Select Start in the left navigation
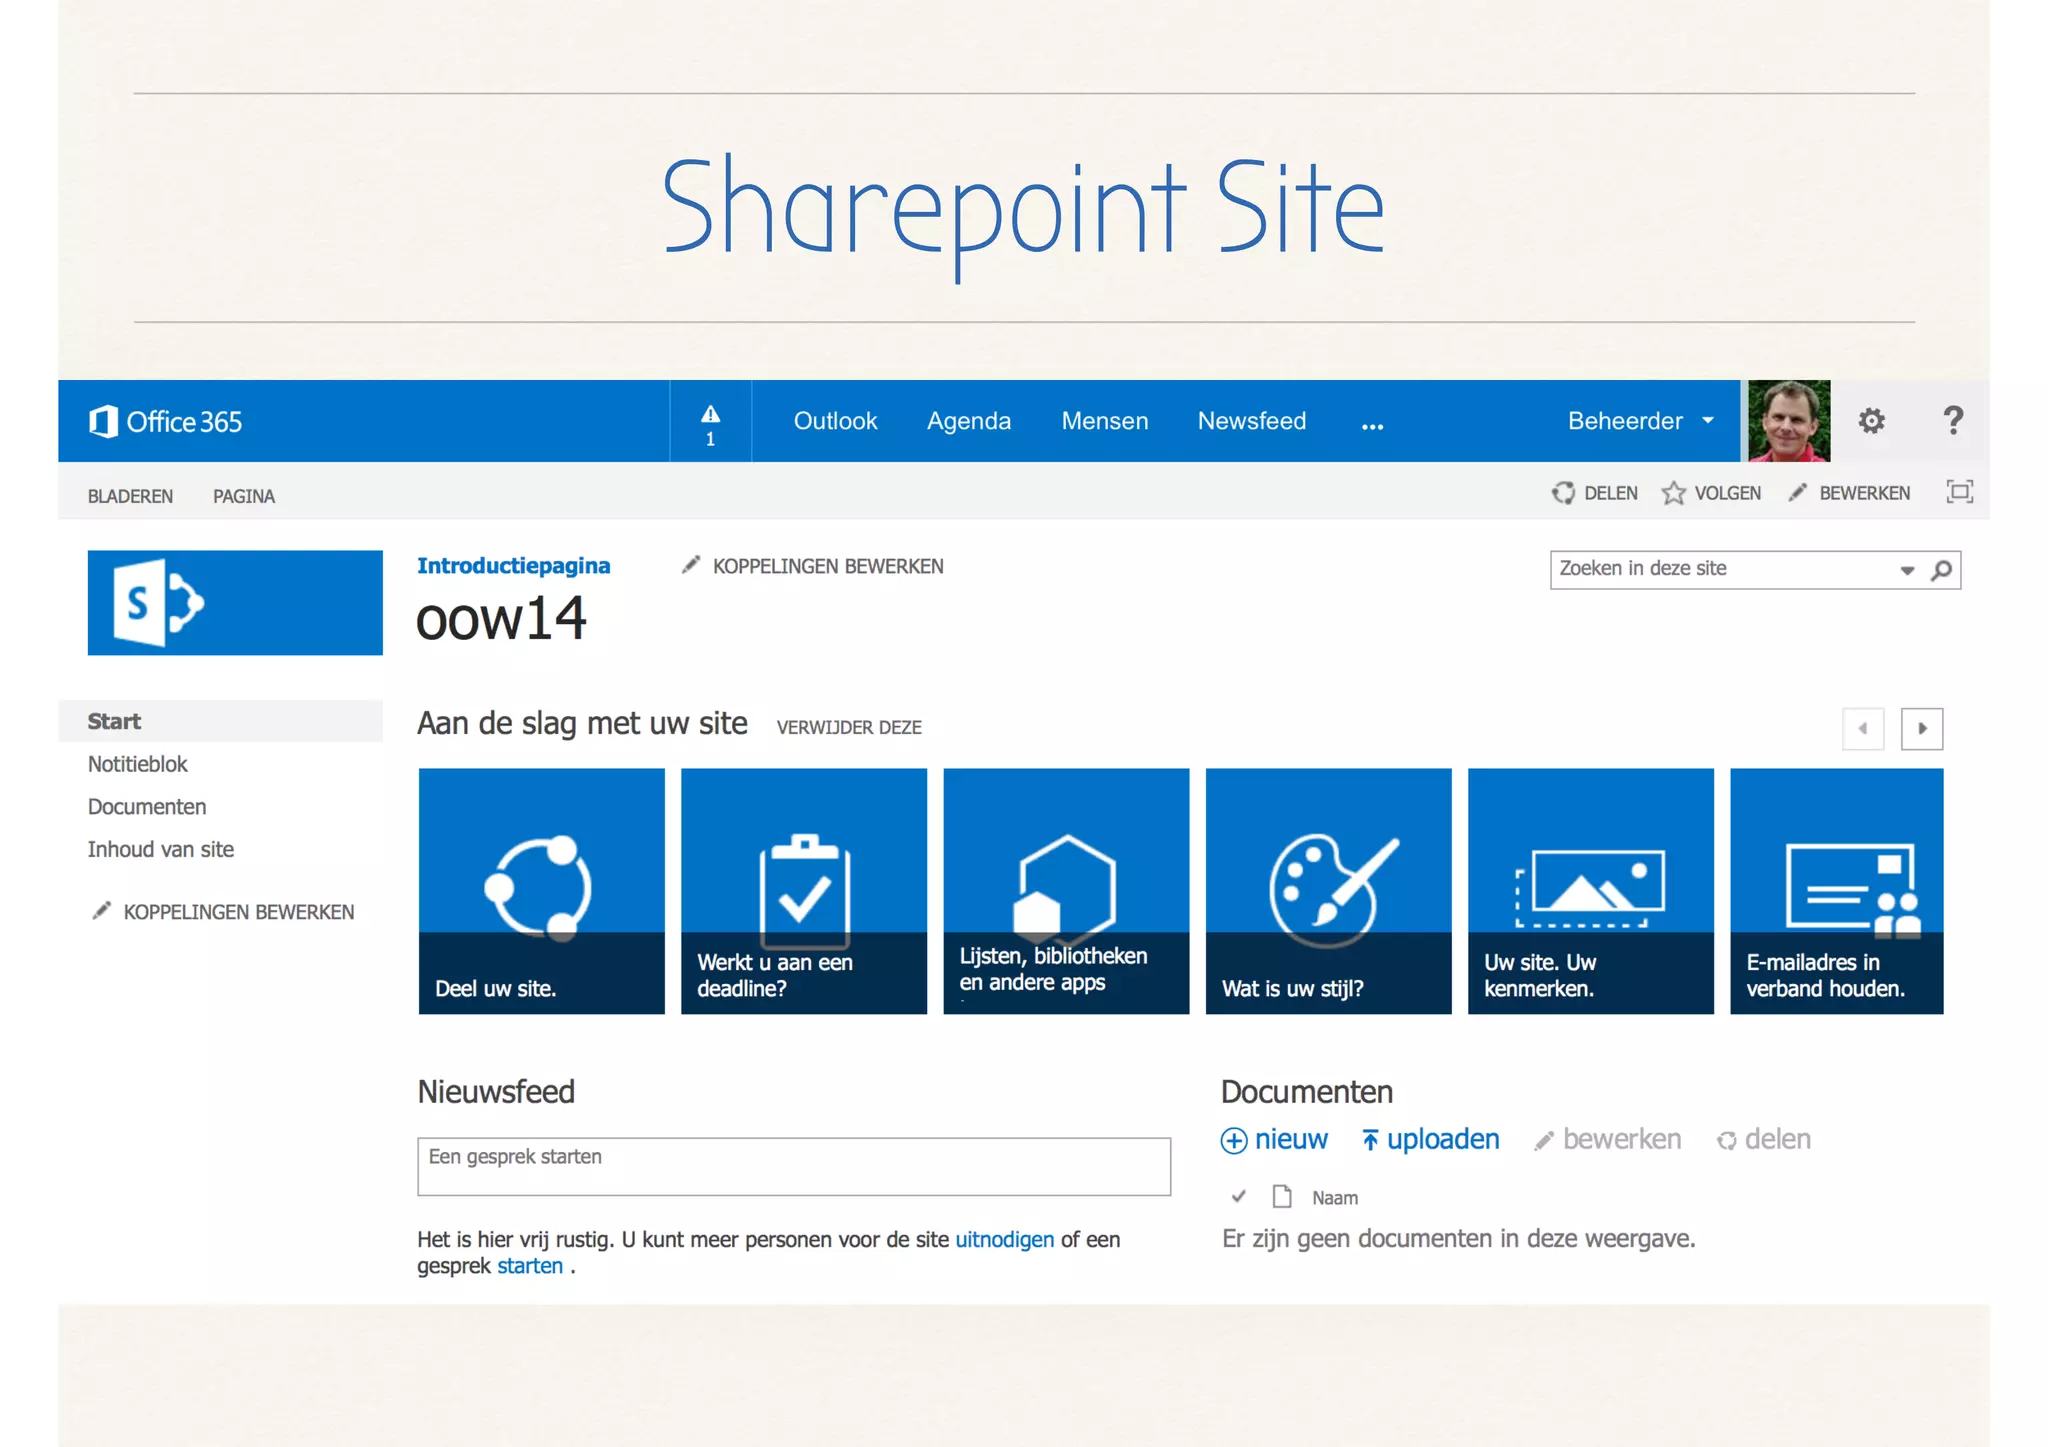This screenshot has height=1447, width=2048. click(x=221, y=721)
